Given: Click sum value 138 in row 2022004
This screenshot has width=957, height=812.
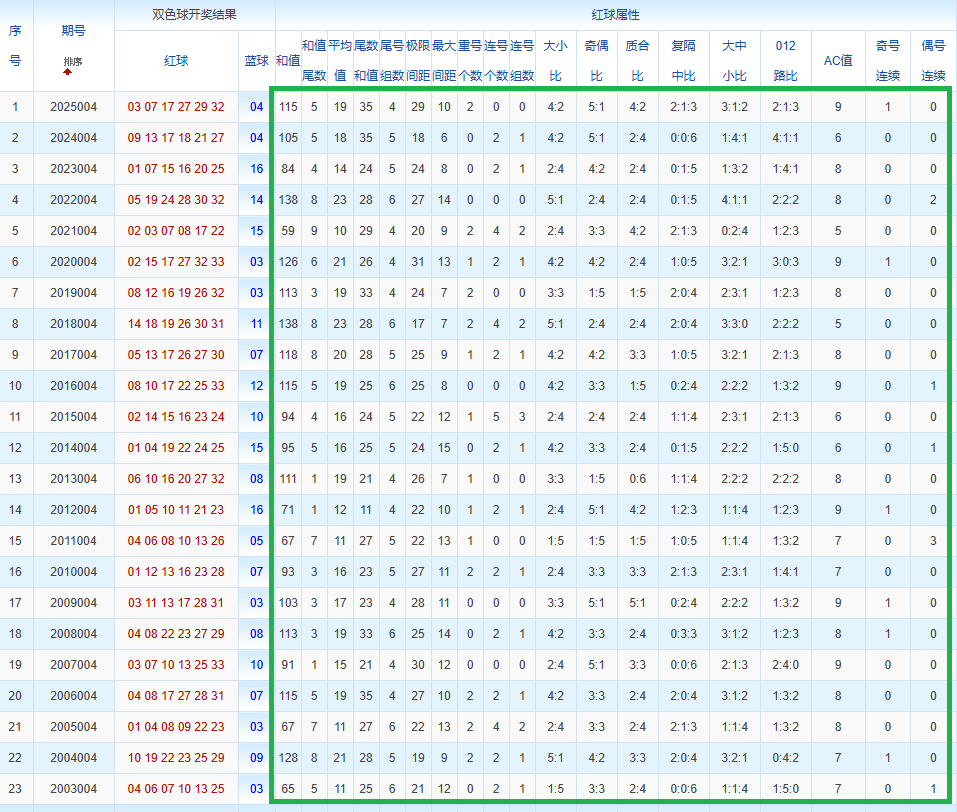Looking at the screenshot, I should pyautogui.click(x=288, y=200).
